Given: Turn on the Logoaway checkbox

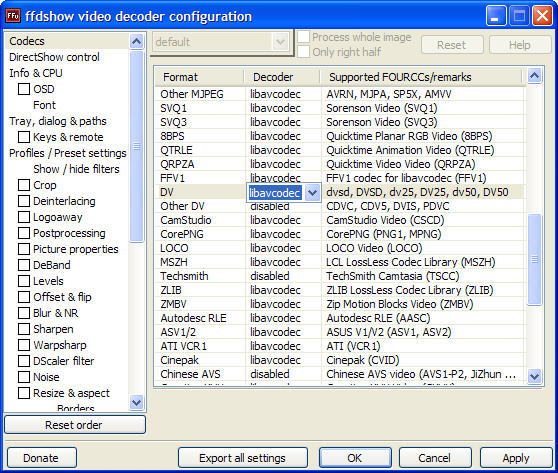Looking at the screenshot, I should pos(24,217).
